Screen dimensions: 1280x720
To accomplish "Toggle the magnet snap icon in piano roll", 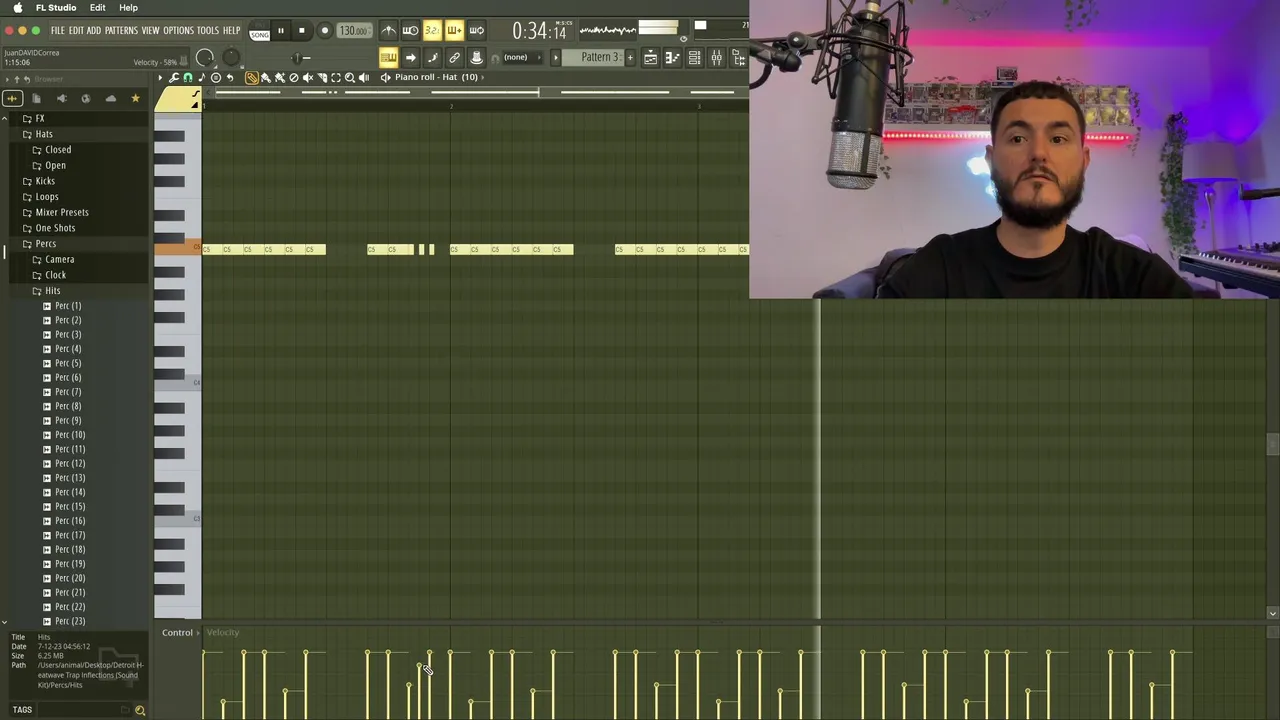I will pyautogui.click(x=187, y=77).
